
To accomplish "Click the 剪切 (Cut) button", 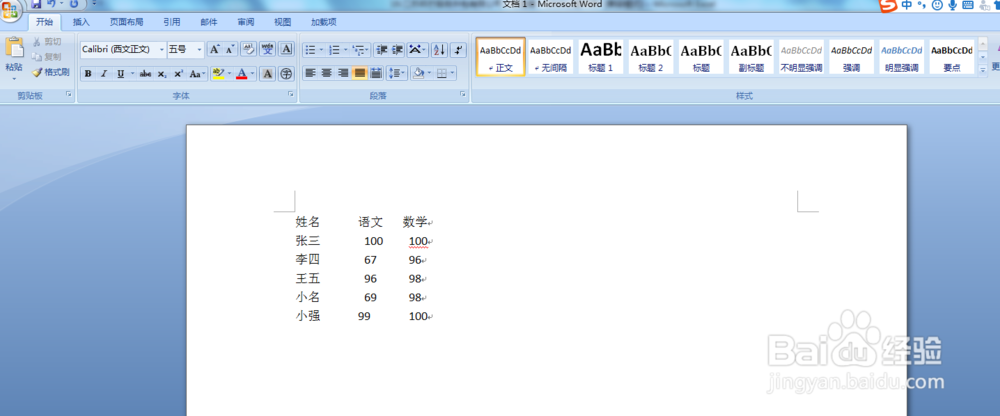I will 47,42.
